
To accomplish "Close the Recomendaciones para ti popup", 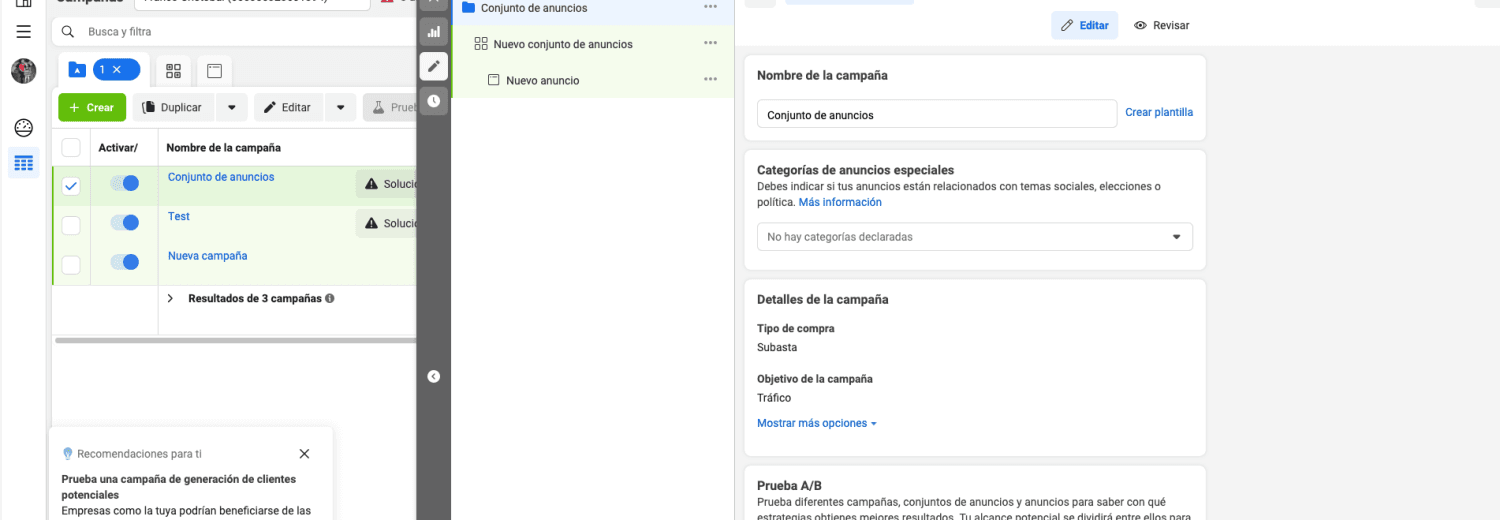I will click(x=304, y=454).
